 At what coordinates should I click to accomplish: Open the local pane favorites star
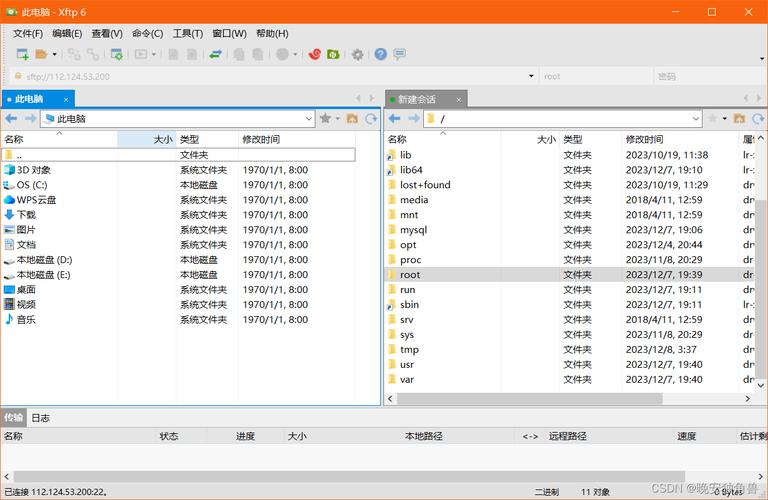click(325, 119)
